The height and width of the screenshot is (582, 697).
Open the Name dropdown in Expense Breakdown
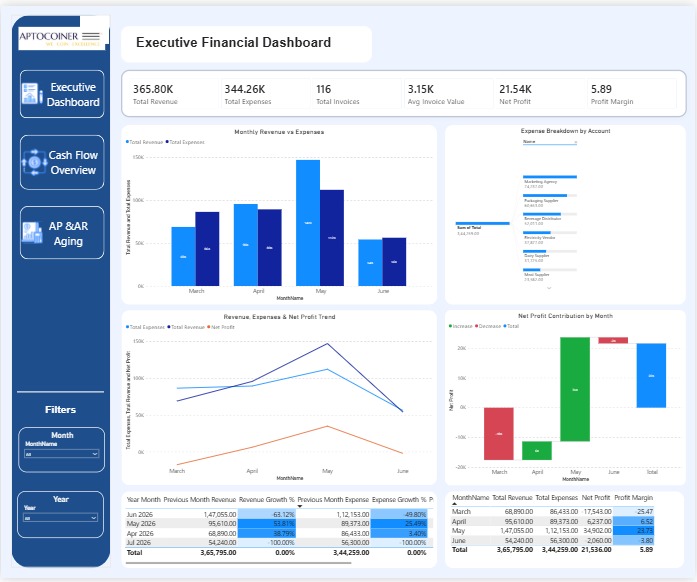click(550, 142)
